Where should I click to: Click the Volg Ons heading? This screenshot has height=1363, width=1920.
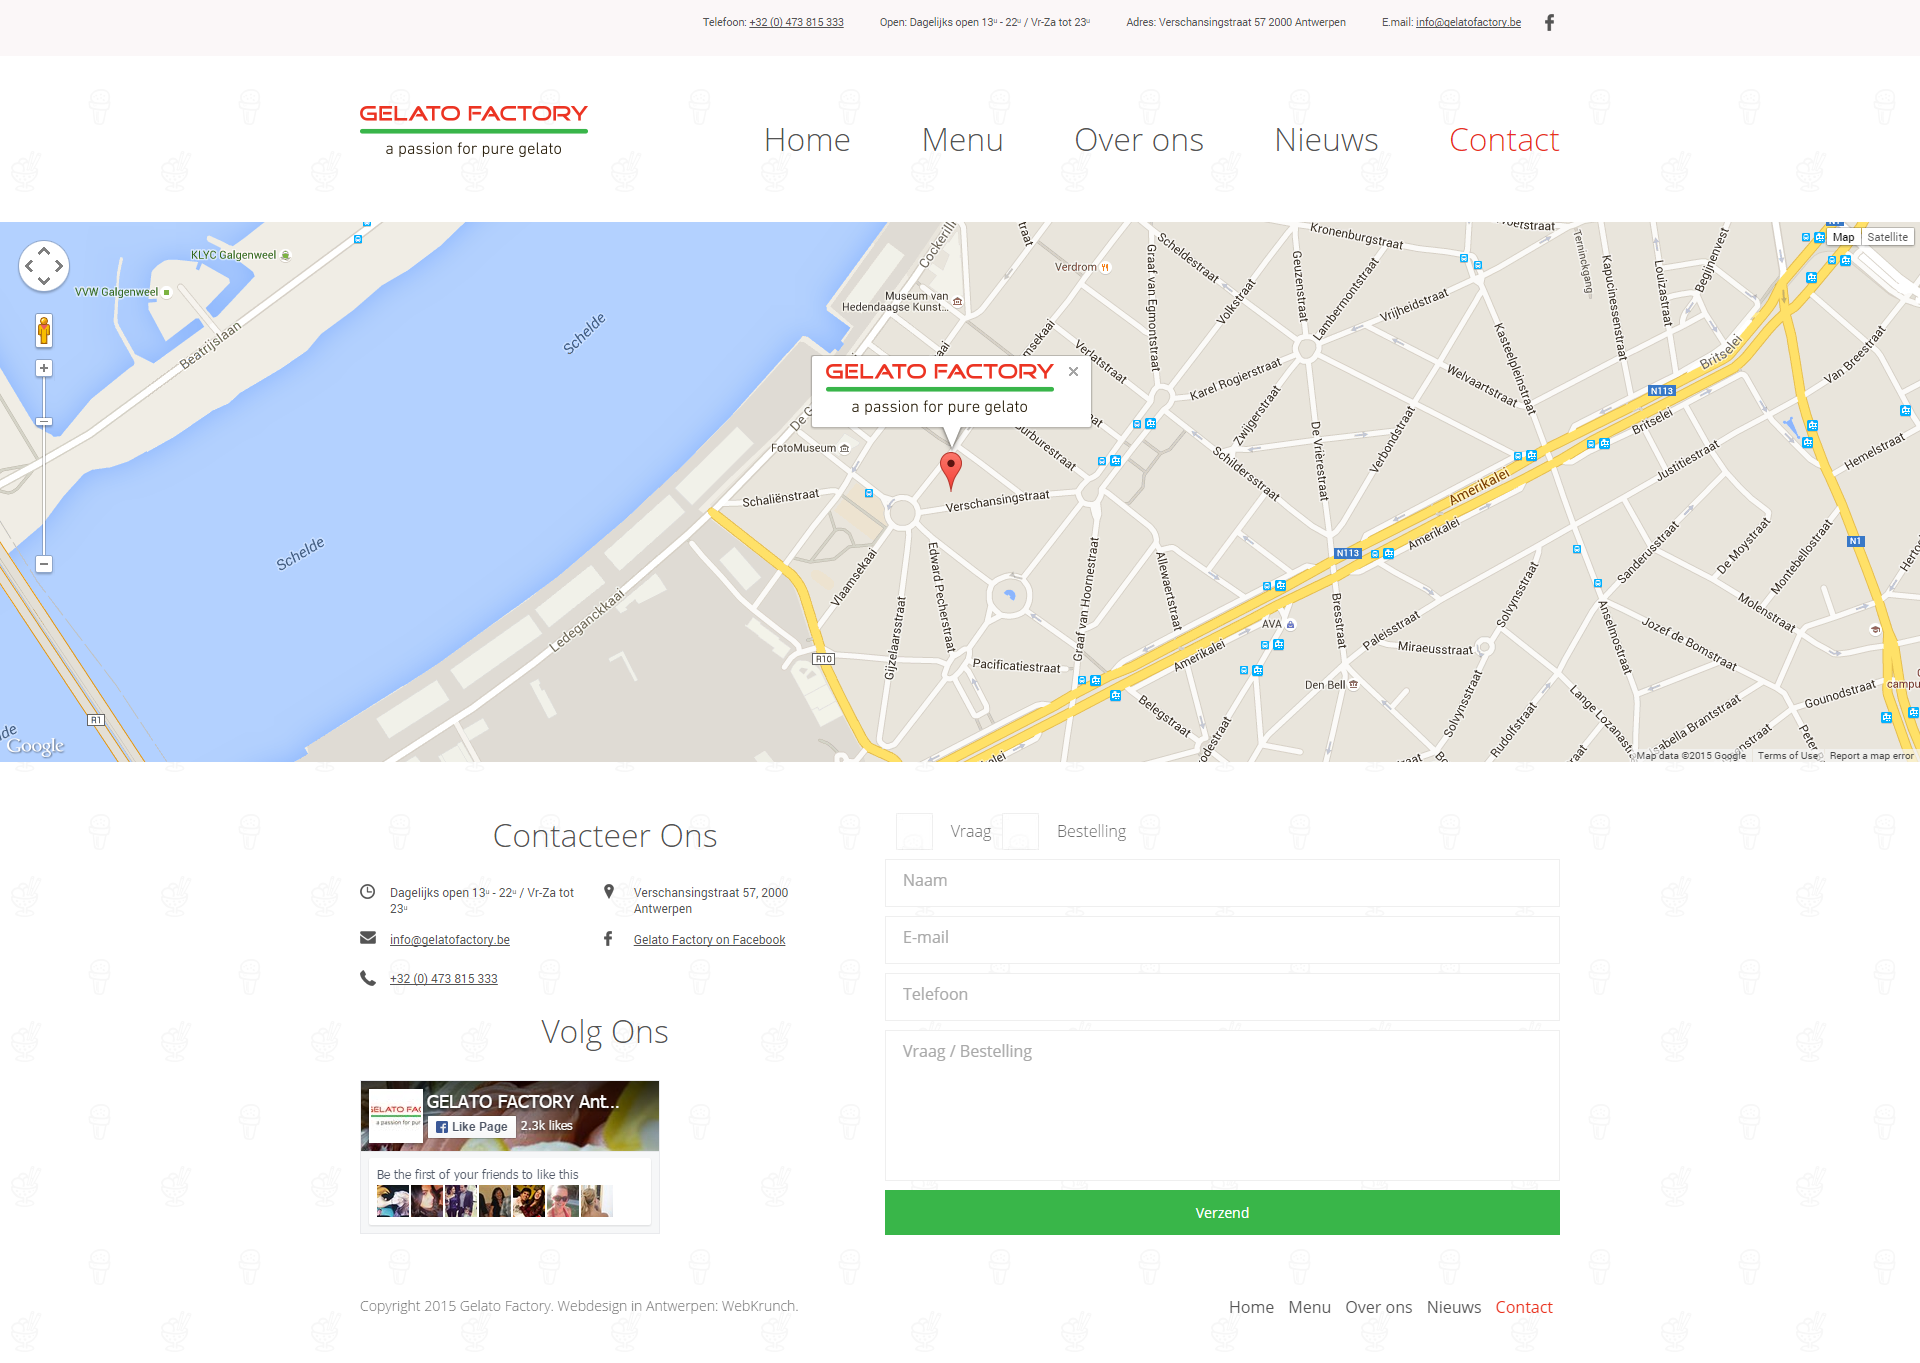click(x=605, y=1032)
